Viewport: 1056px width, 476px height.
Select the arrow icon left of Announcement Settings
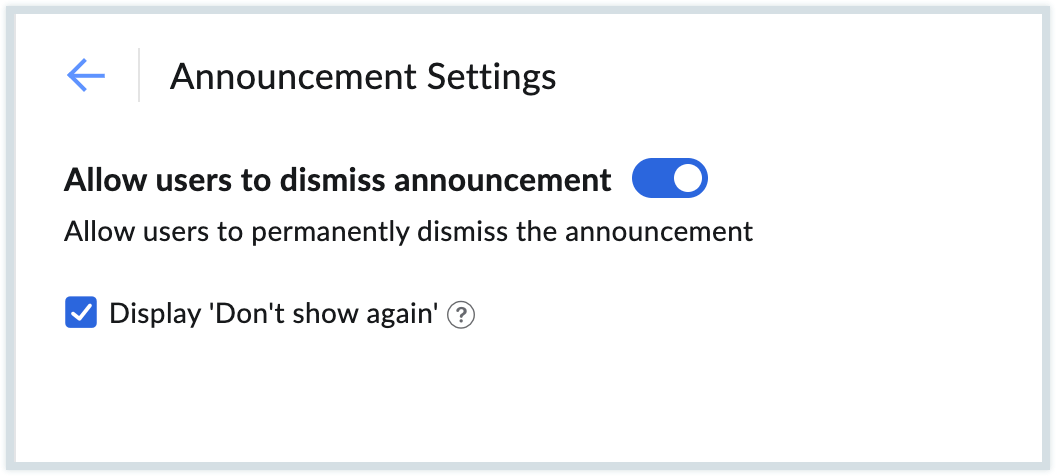coord(86,75)
